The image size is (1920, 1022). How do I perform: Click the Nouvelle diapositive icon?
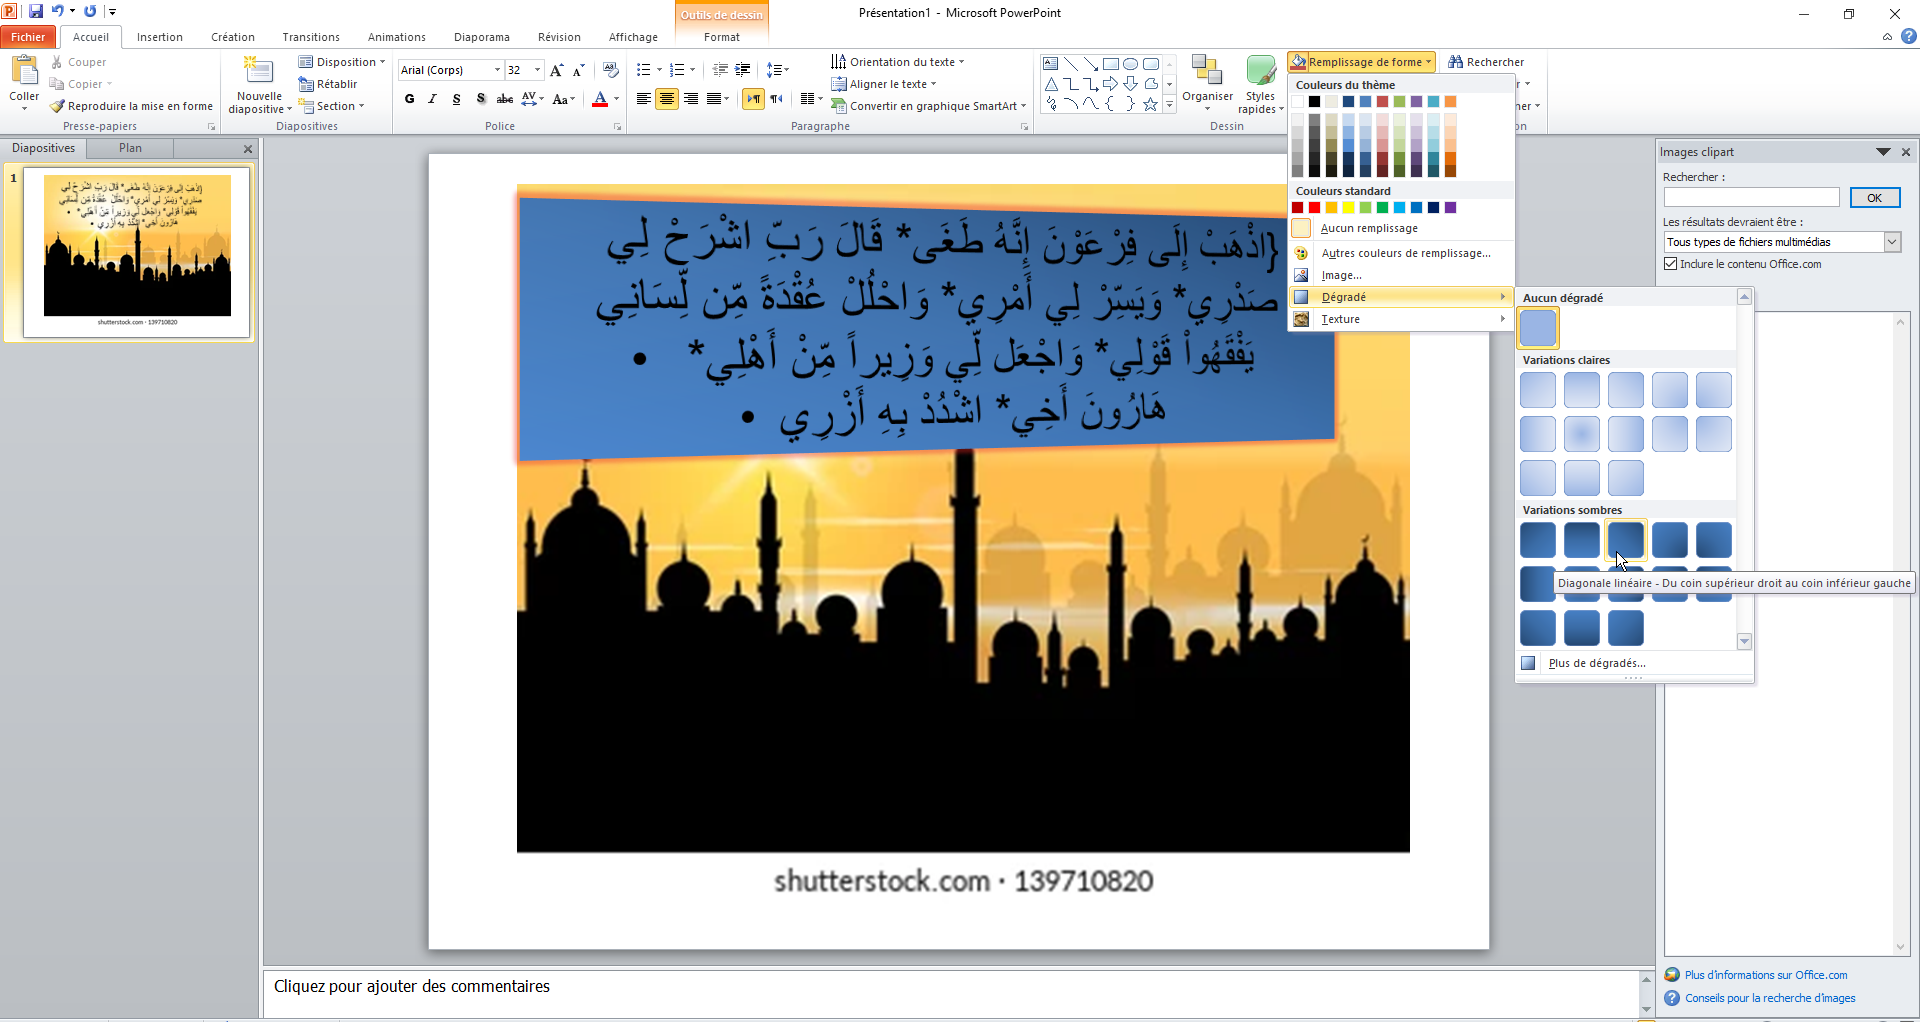[x=259, y=72]
